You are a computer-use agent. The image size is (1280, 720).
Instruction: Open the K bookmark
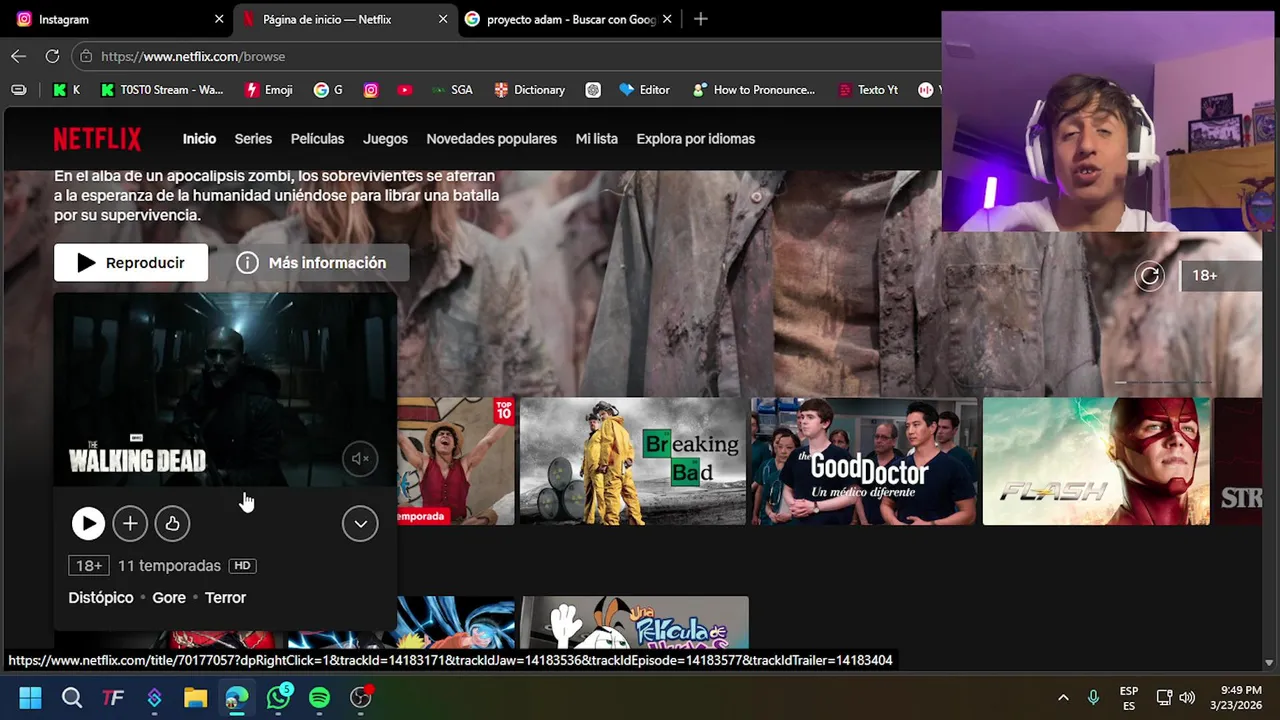(x=66, y=90)
